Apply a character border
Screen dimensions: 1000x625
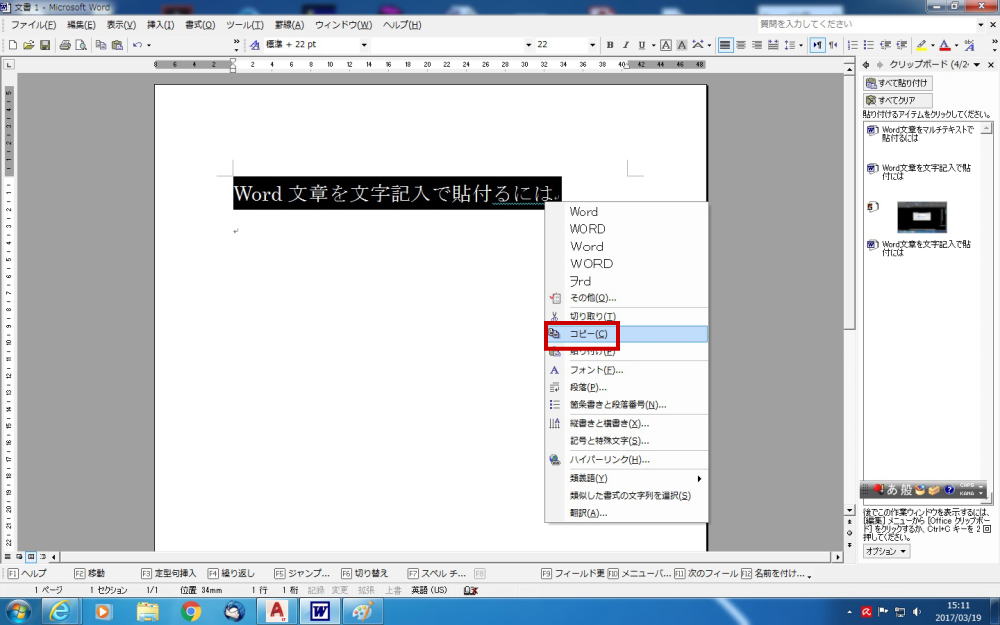tap(666, 45)
